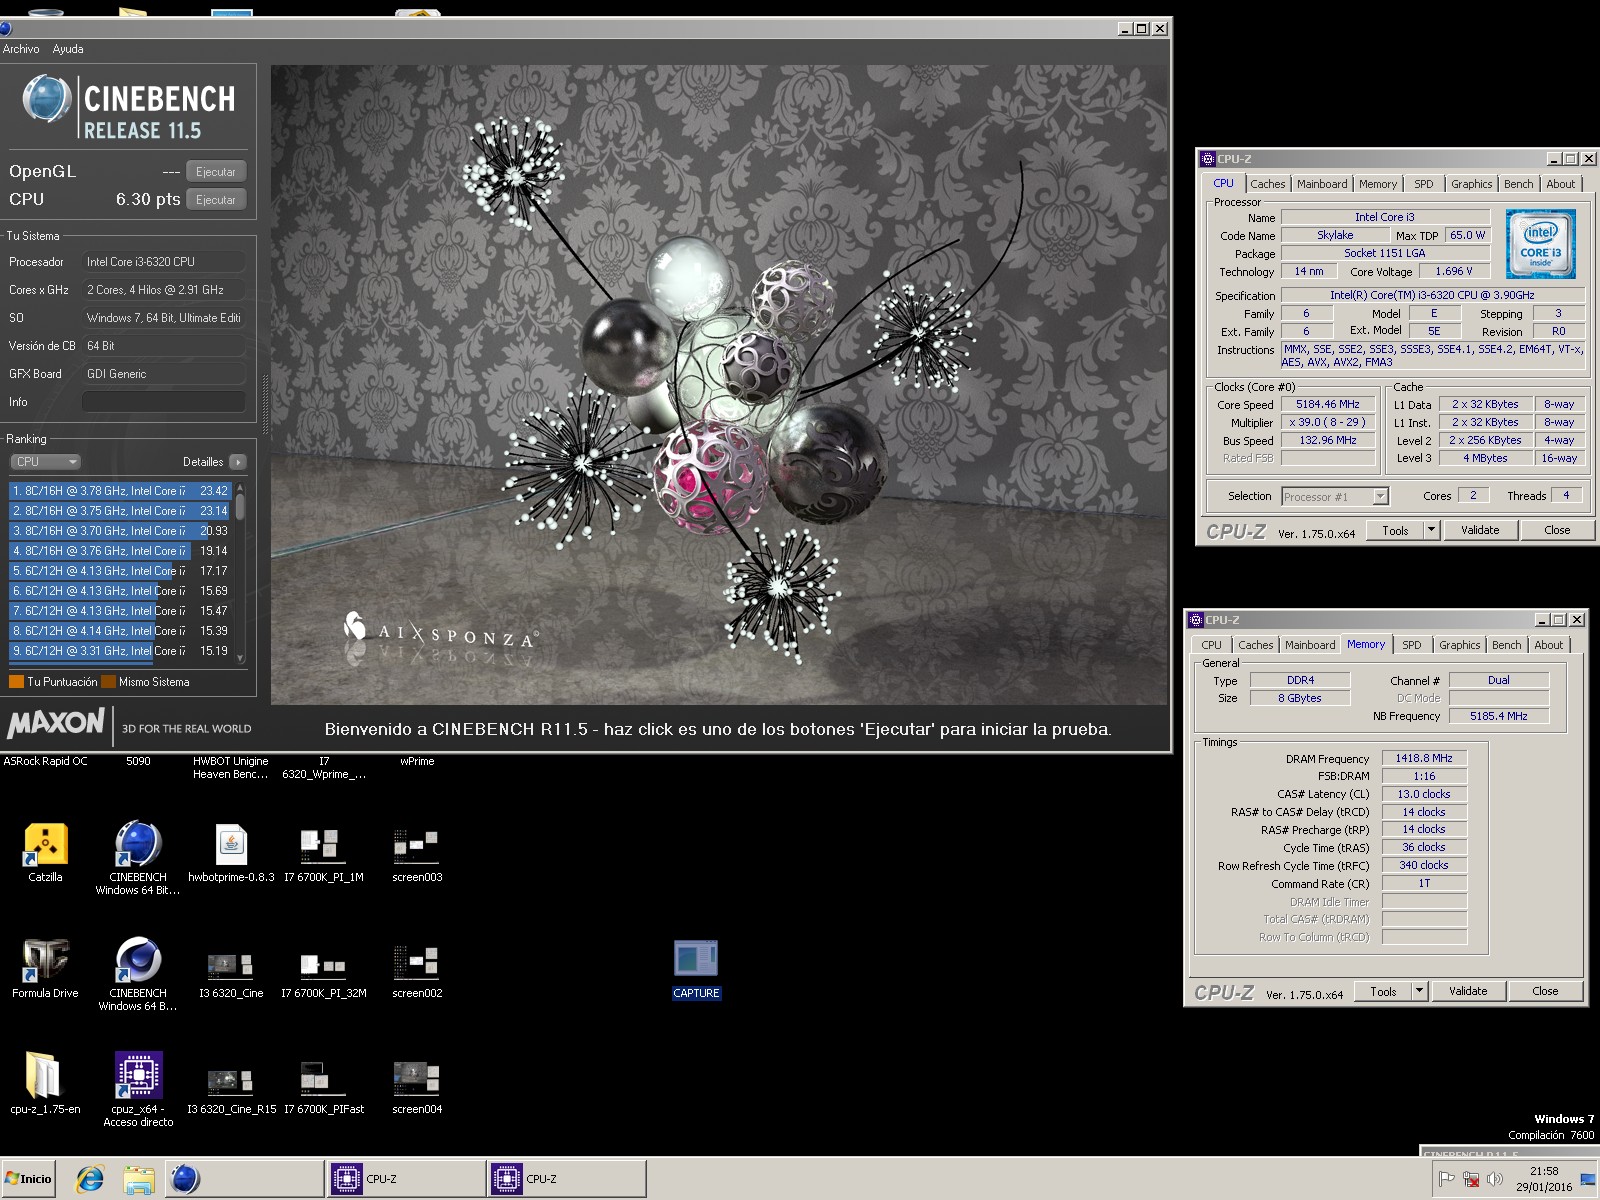
Task: Click Close in lower CPU-Z window
Action: (1545, 992)
